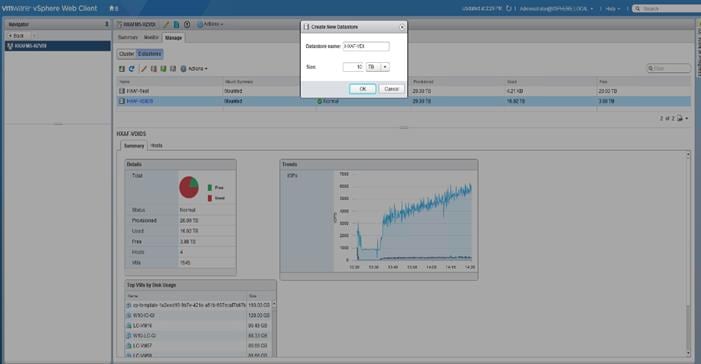Viewport: 701px width, 364px height.
Task: Select the Cluster toggle button
Action: coord(127,54)
